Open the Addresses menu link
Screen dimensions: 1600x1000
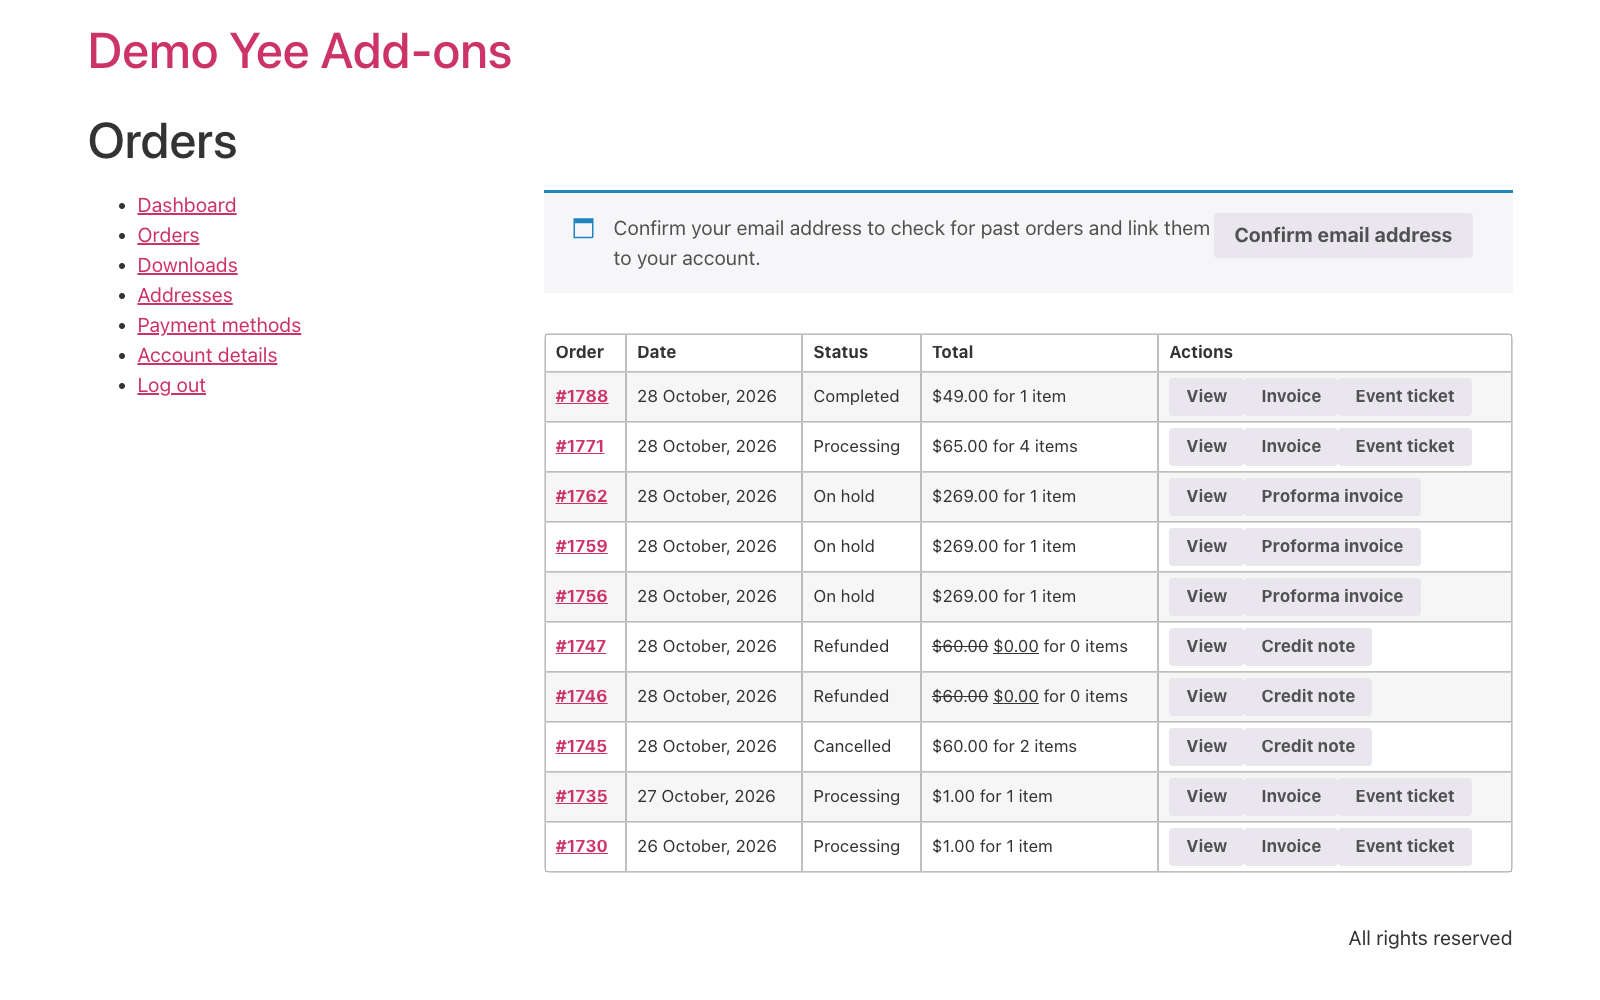(x=185, y=295)
